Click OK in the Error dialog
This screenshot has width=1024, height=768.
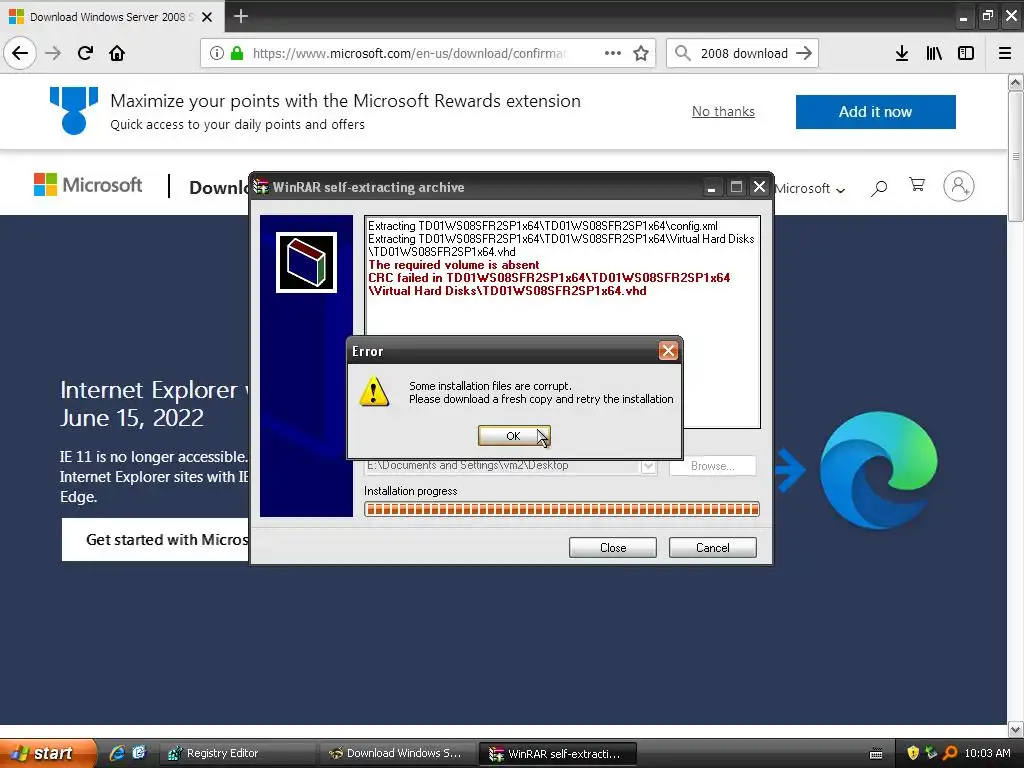click(x=513, y=436)
